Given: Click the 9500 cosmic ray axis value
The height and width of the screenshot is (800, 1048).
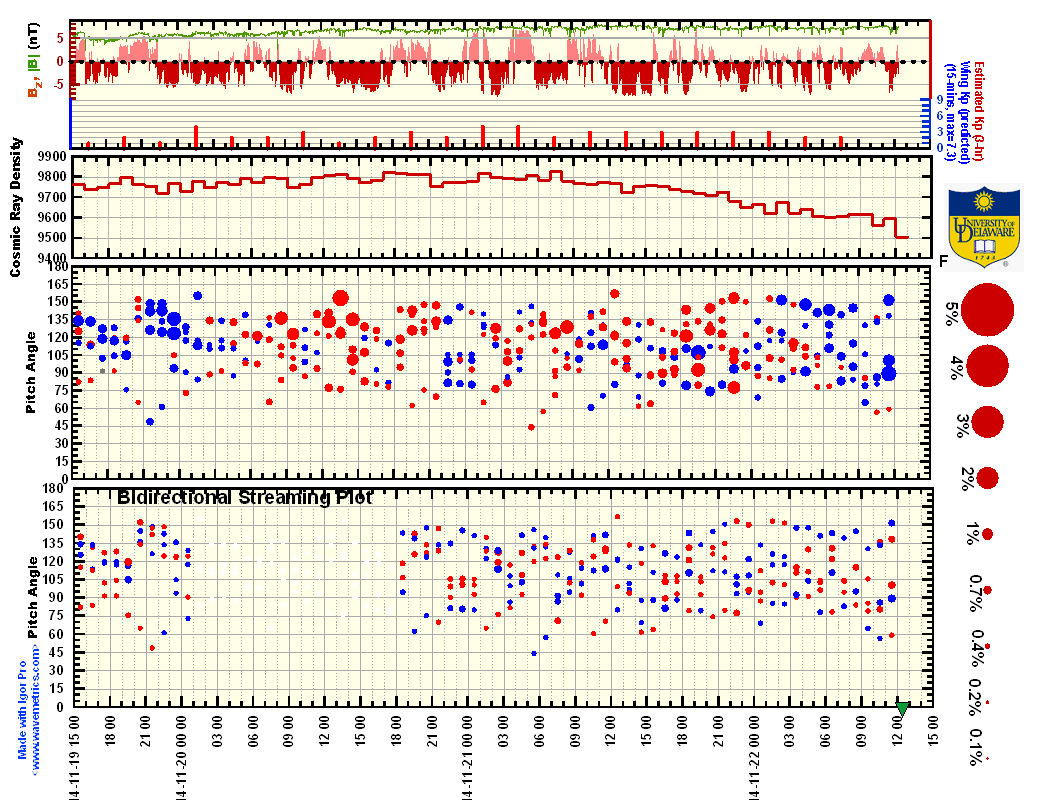Looking at the screenshot, I should pyautogui.click(x=51, y=238).
